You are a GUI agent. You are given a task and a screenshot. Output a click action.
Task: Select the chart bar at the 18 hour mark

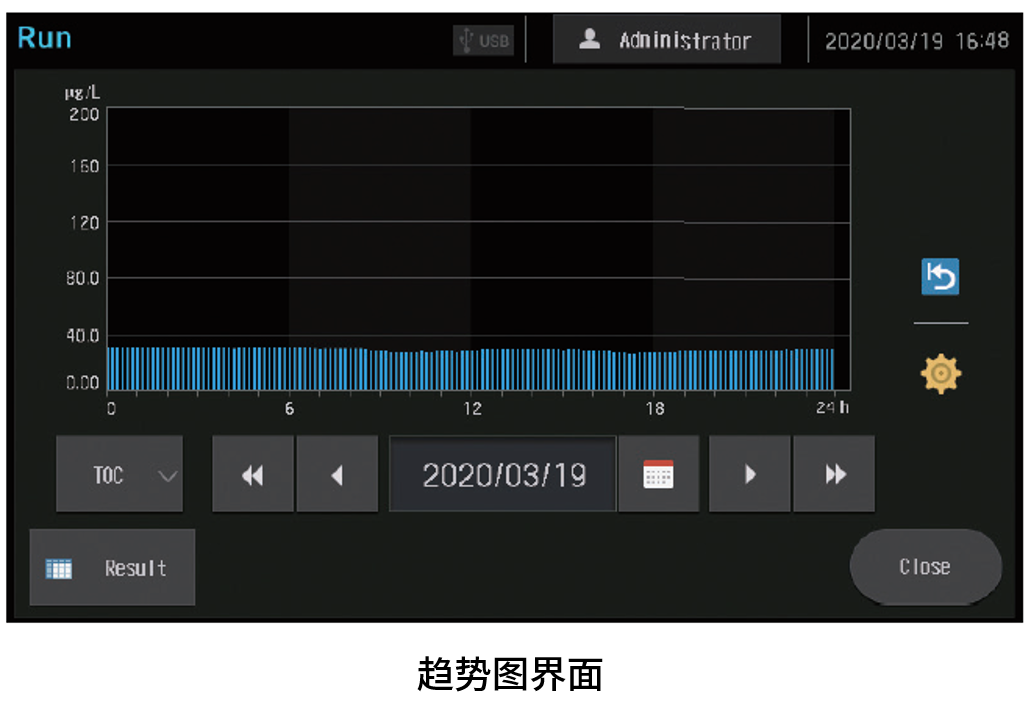pyautogui.click(x=654, y=371)
